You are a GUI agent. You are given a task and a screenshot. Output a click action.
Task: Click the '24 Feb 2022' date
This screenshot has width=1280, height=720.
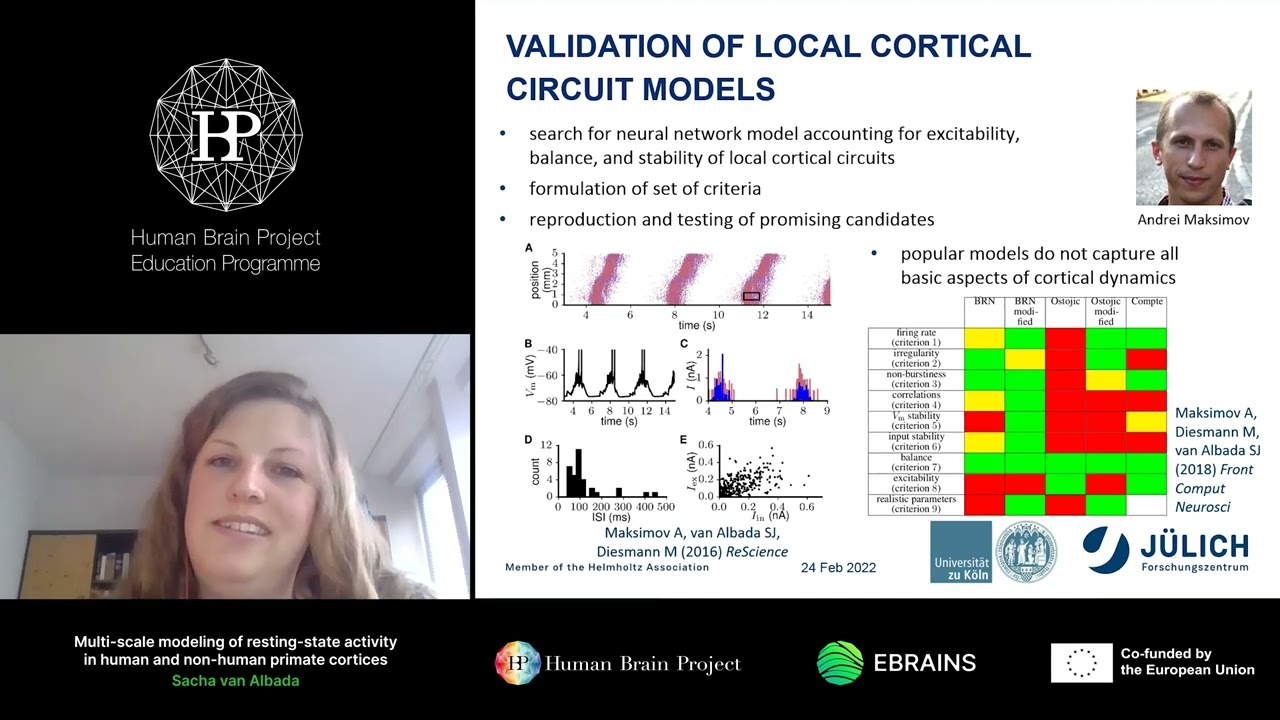point(838,567)
